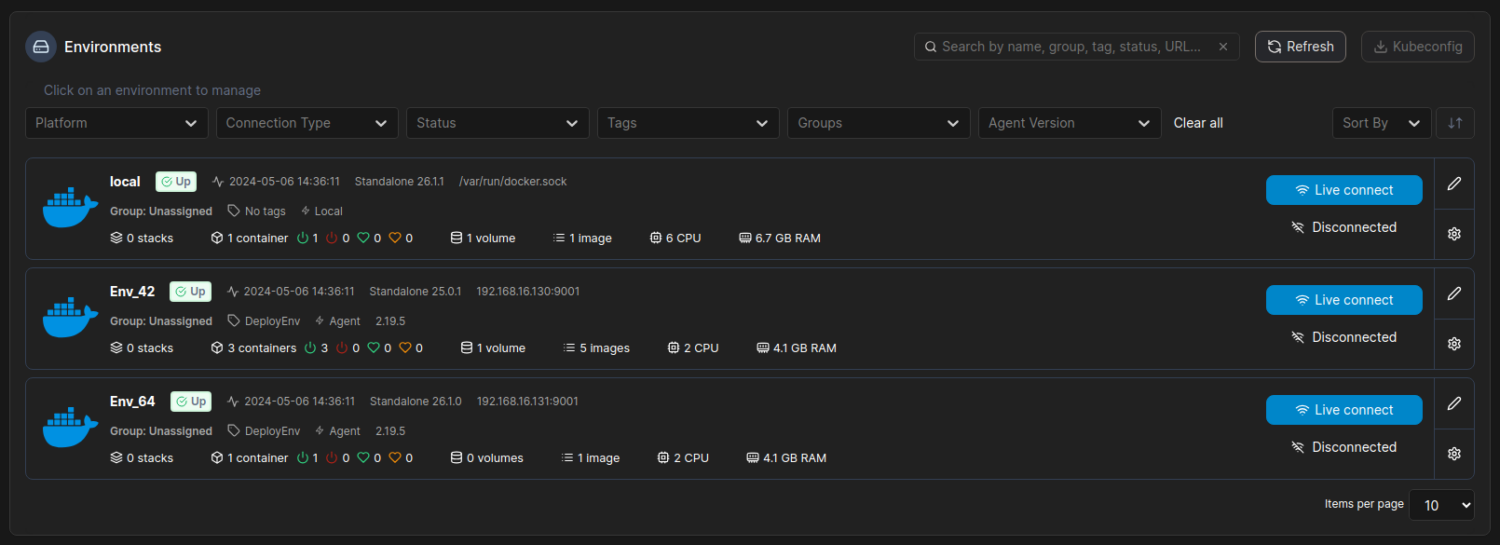Click the Docker whale icon for Env_42
The height and width of the screenshot is (545, 1500).
tap(70, 318)
